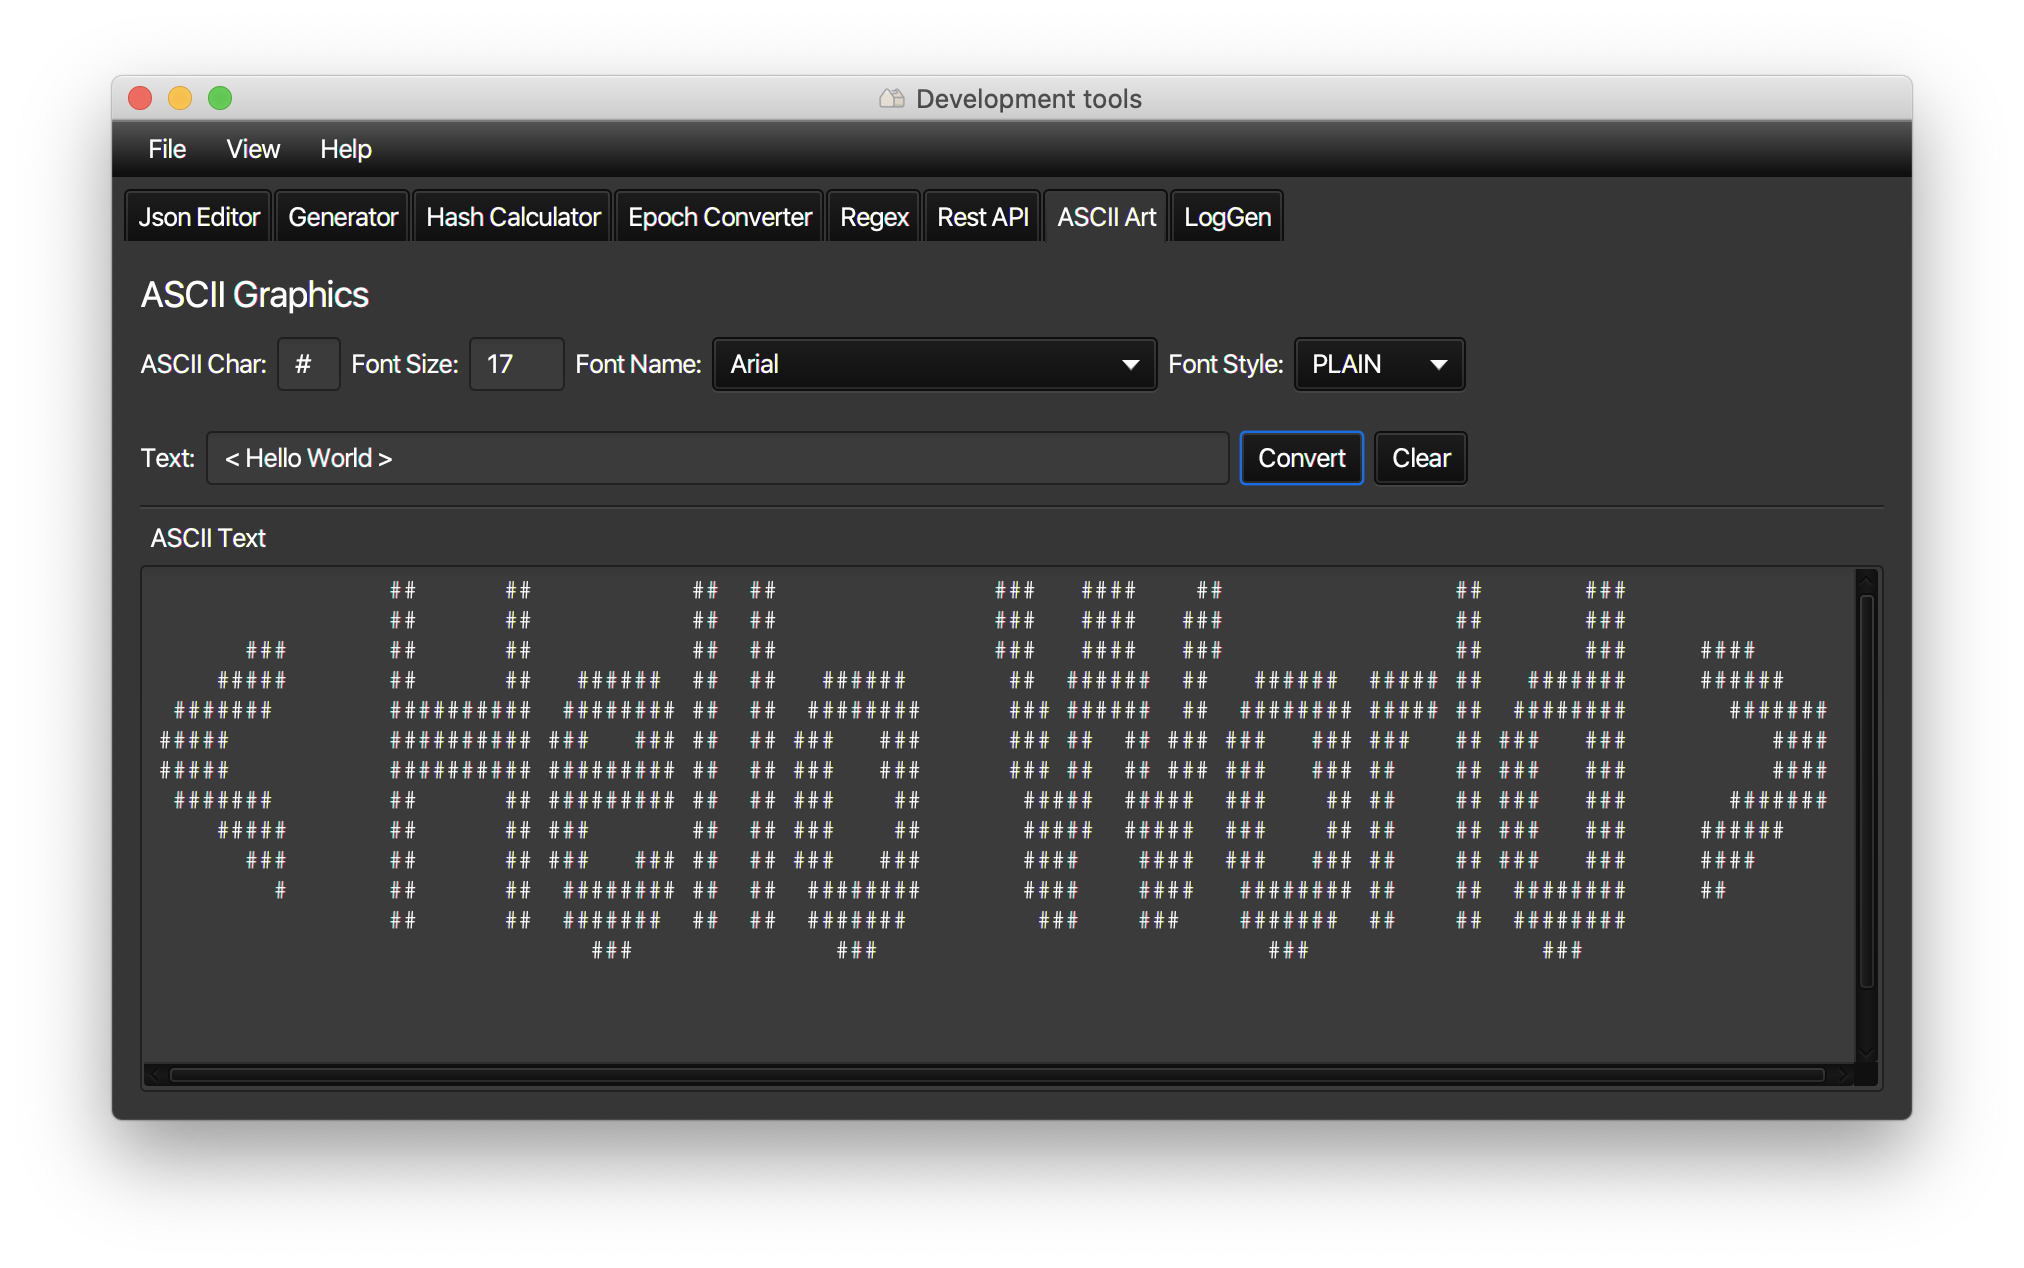Viewport: 2024px width, 1268px height.
Task: Expand the Font Style PLAIN dropdown
Action: (x=1379, y=364)
